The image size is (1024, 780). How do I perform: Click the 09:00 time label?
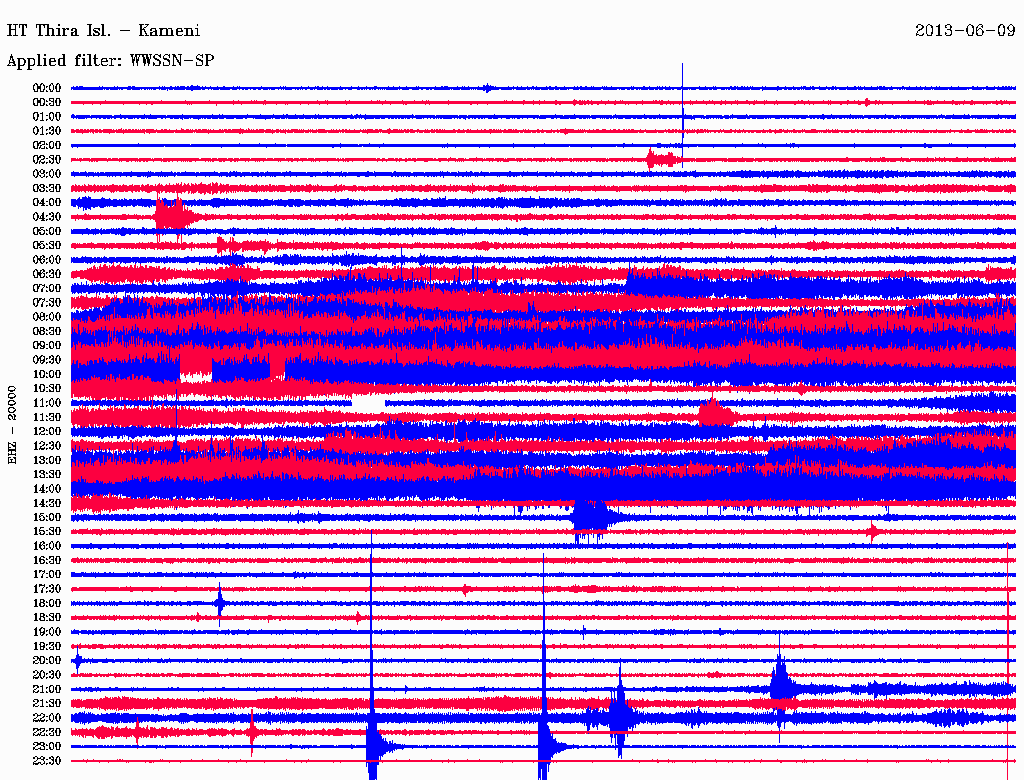tap(47, 346)
